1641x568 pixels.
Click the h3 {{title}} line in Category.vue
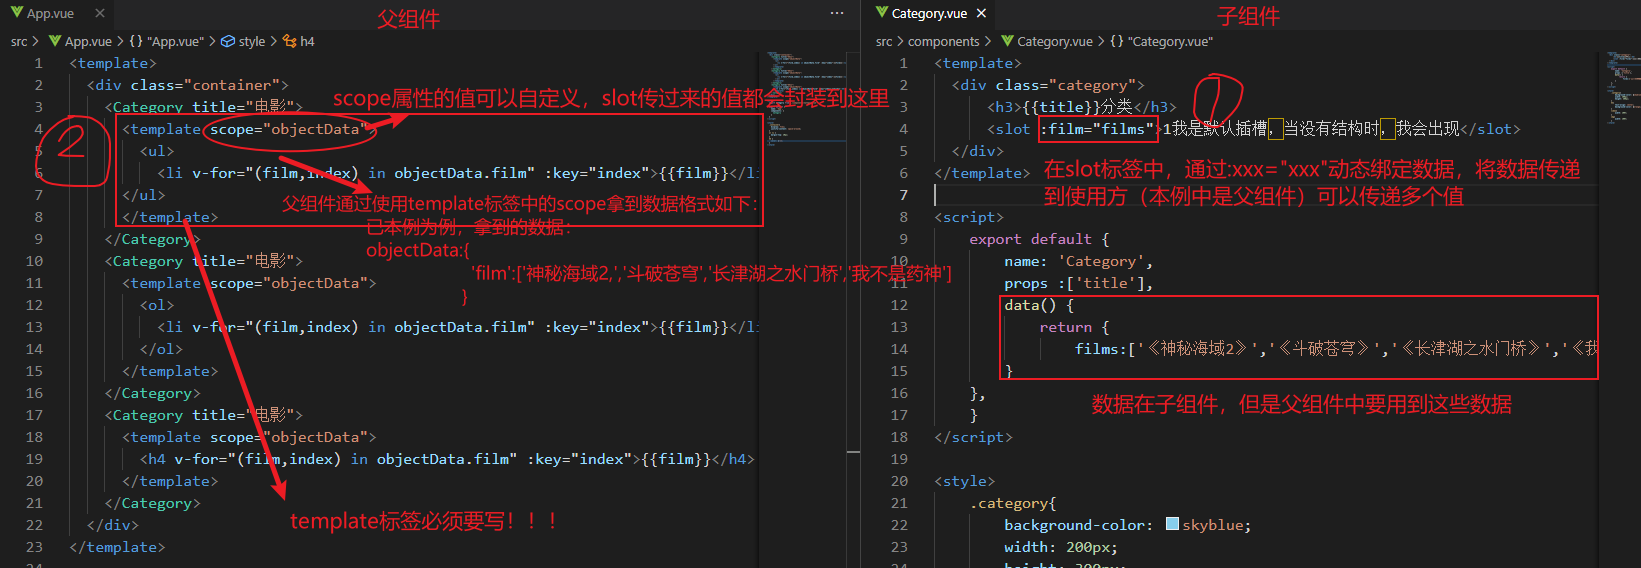coord(1082,107)
